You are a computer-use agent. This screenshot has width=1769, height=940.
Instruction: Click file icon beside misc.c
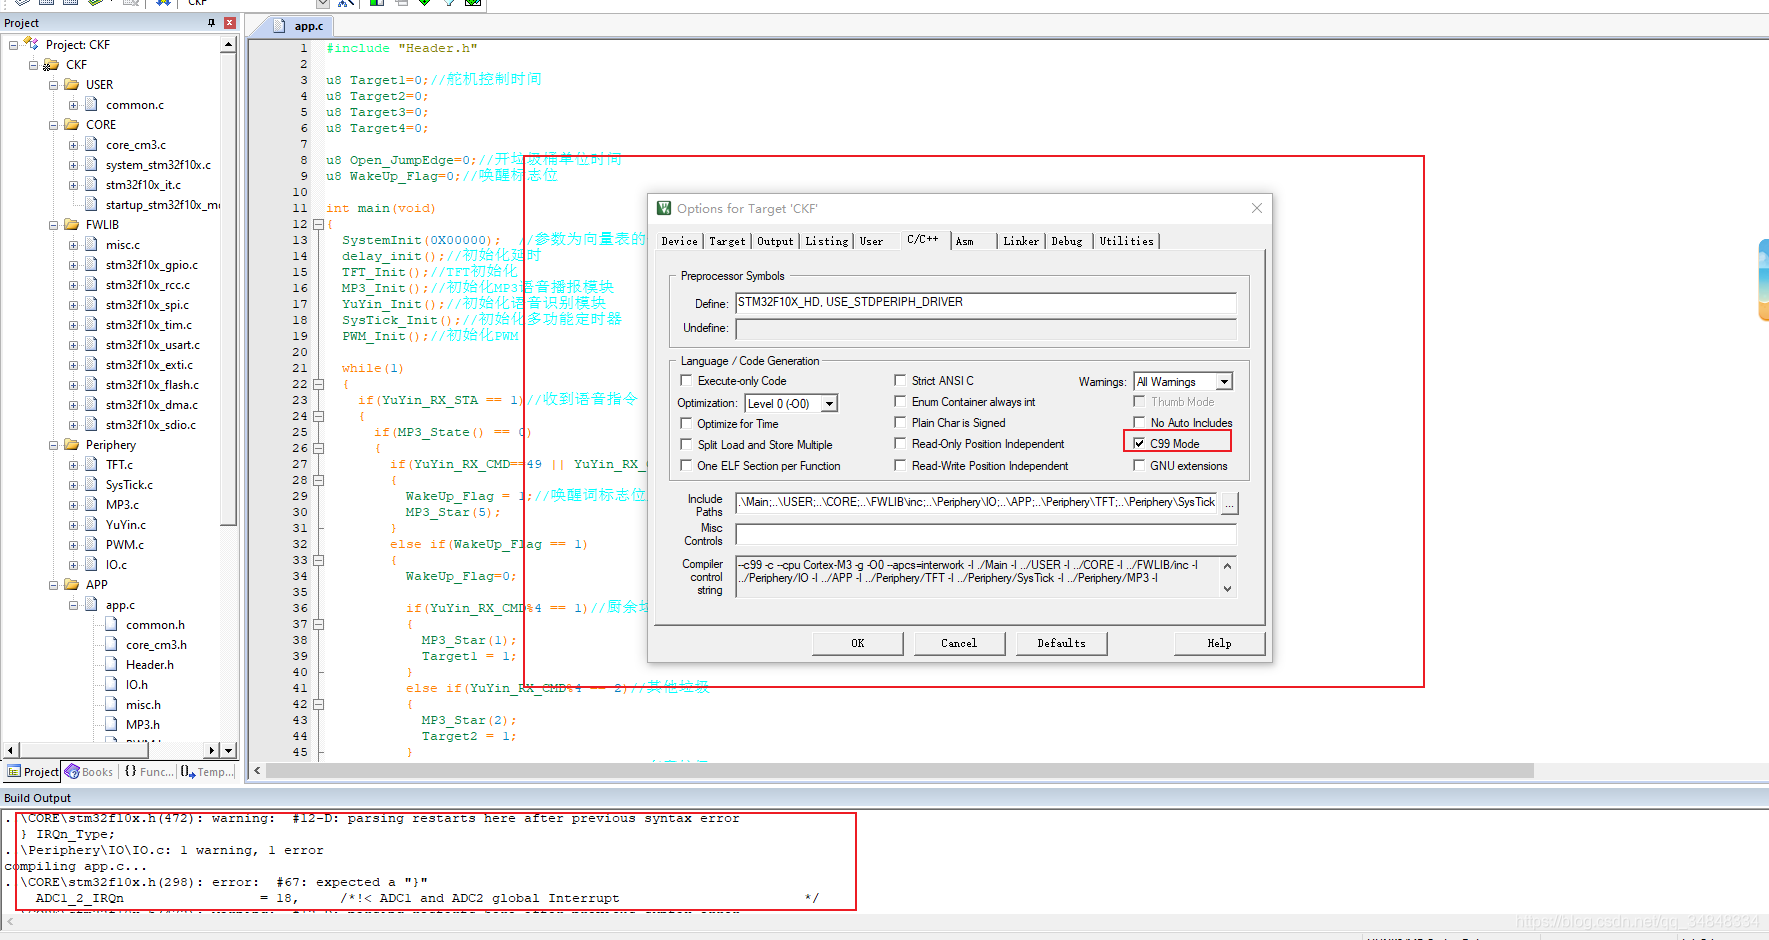pyautogui.click(x=91, y=244)
